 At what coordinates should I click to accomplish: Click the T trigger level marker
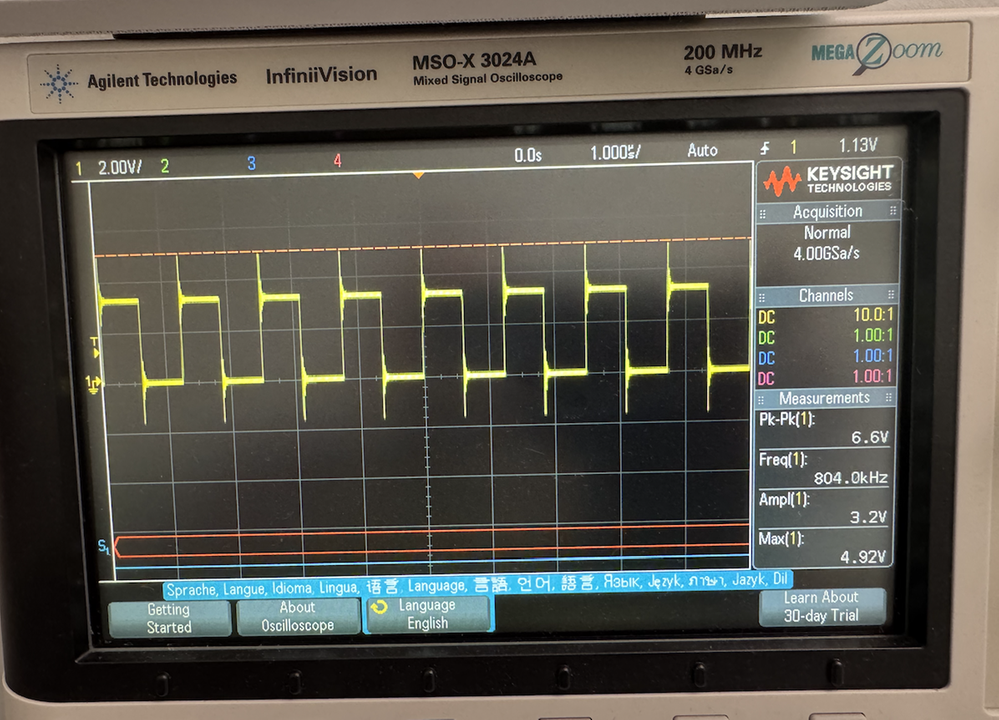pos(95,347)
